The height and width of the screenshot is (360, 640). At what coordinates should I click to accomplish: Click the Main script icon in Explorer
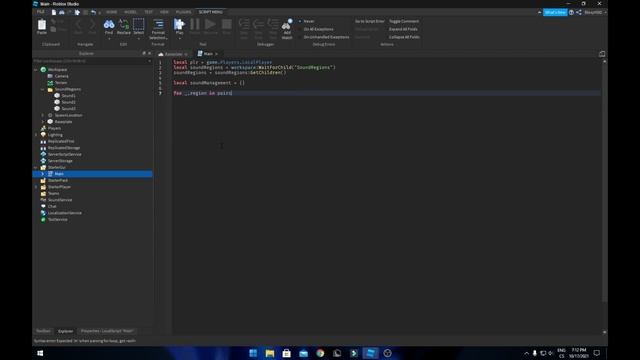pos(51,174)
